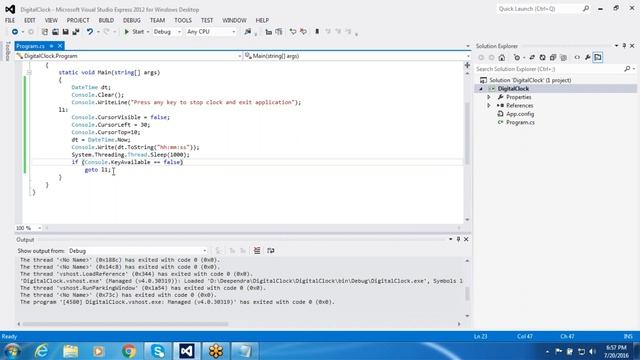640x360 pixels.
Task: Toggle a bookmark on the current line
Action: [317, 31]
